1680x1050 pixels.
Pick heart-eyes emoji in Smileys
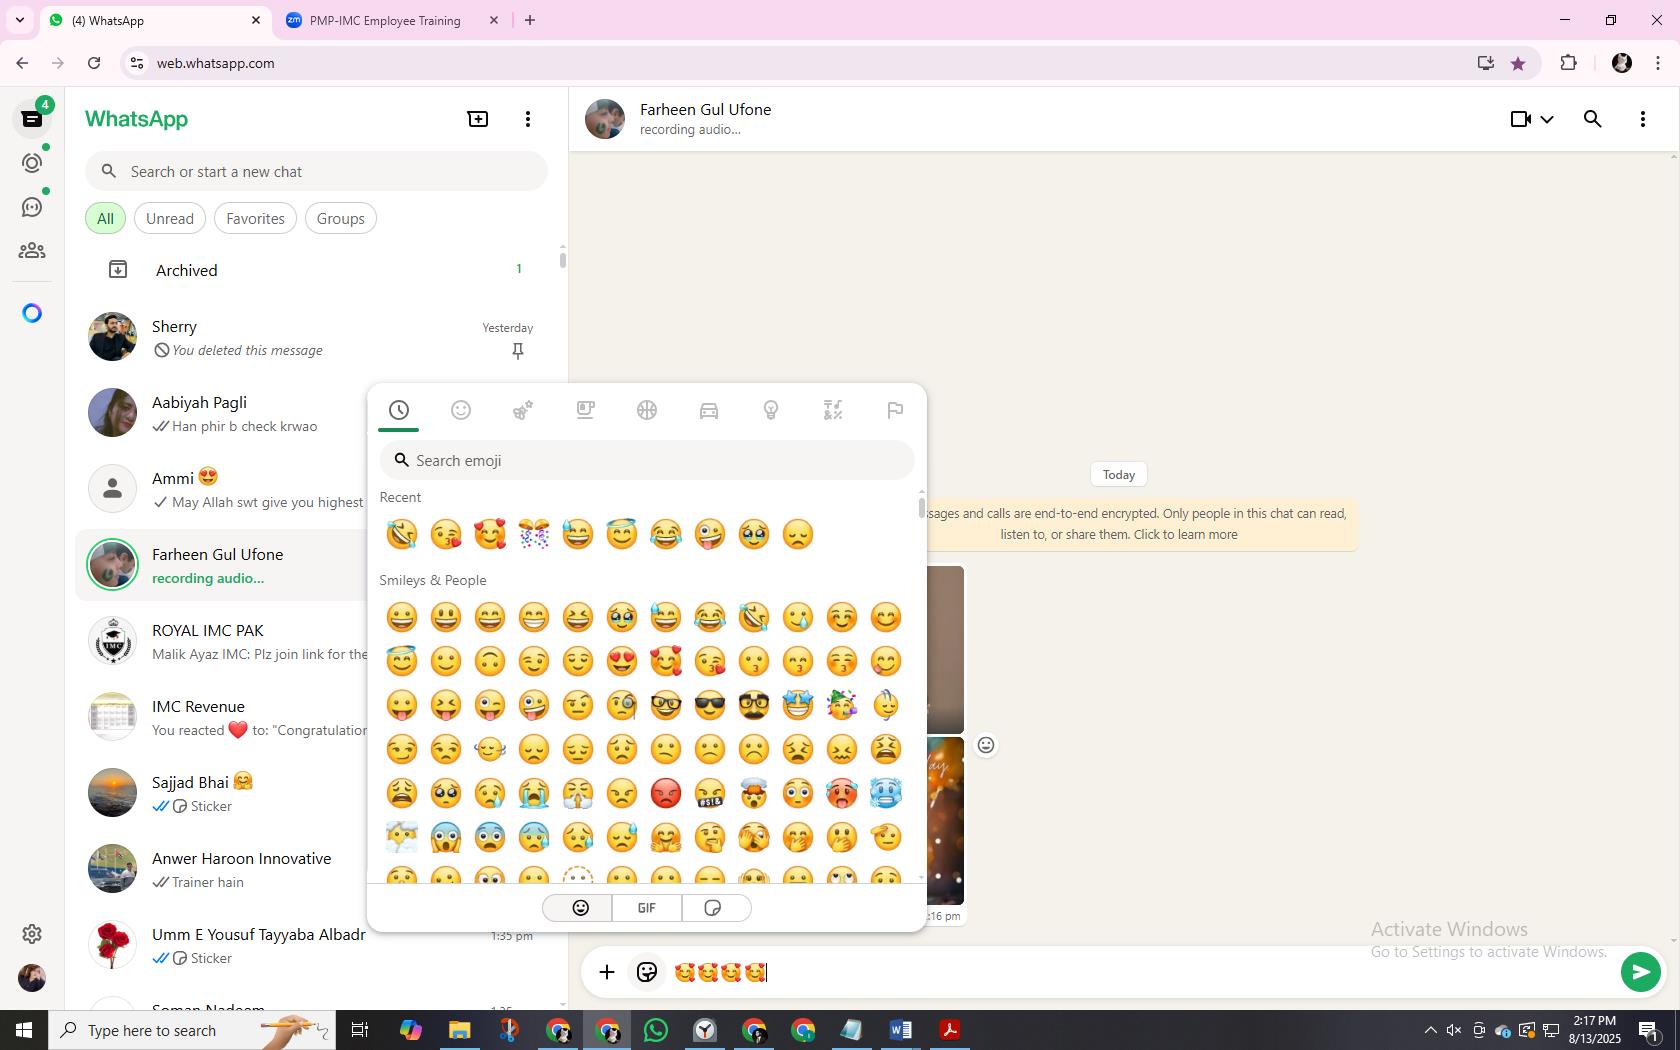point(622,662)
